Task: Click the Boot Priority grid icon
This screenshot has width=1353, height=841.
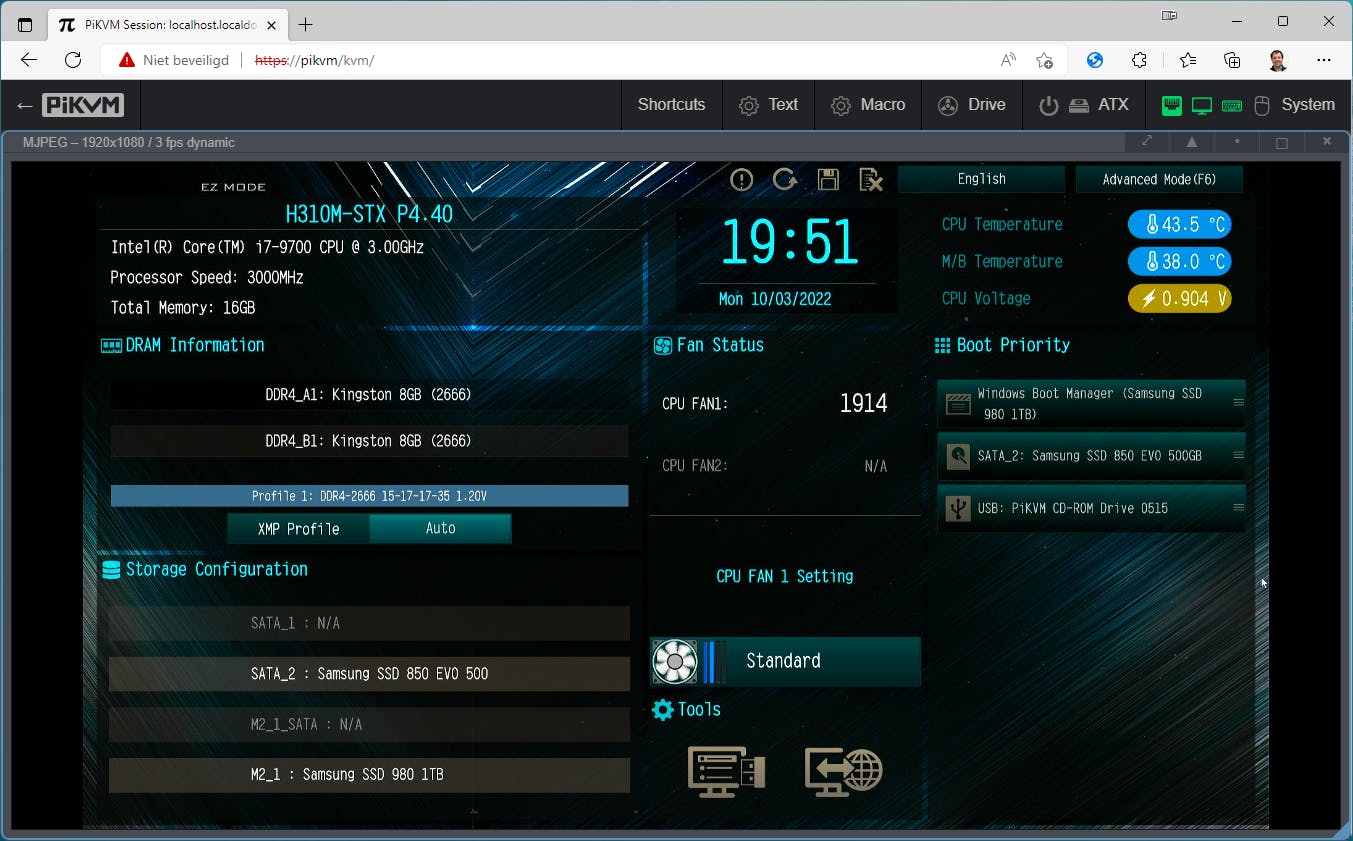Action: point(942,345)
